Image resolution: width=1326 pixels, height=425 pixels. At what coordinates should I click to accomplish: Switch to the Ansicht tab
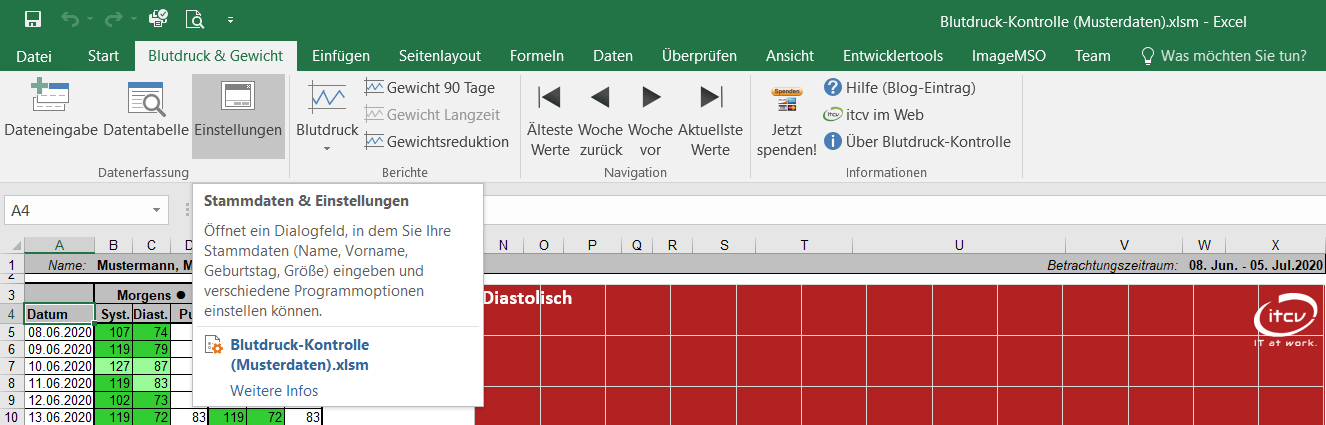tap(790, 56)
